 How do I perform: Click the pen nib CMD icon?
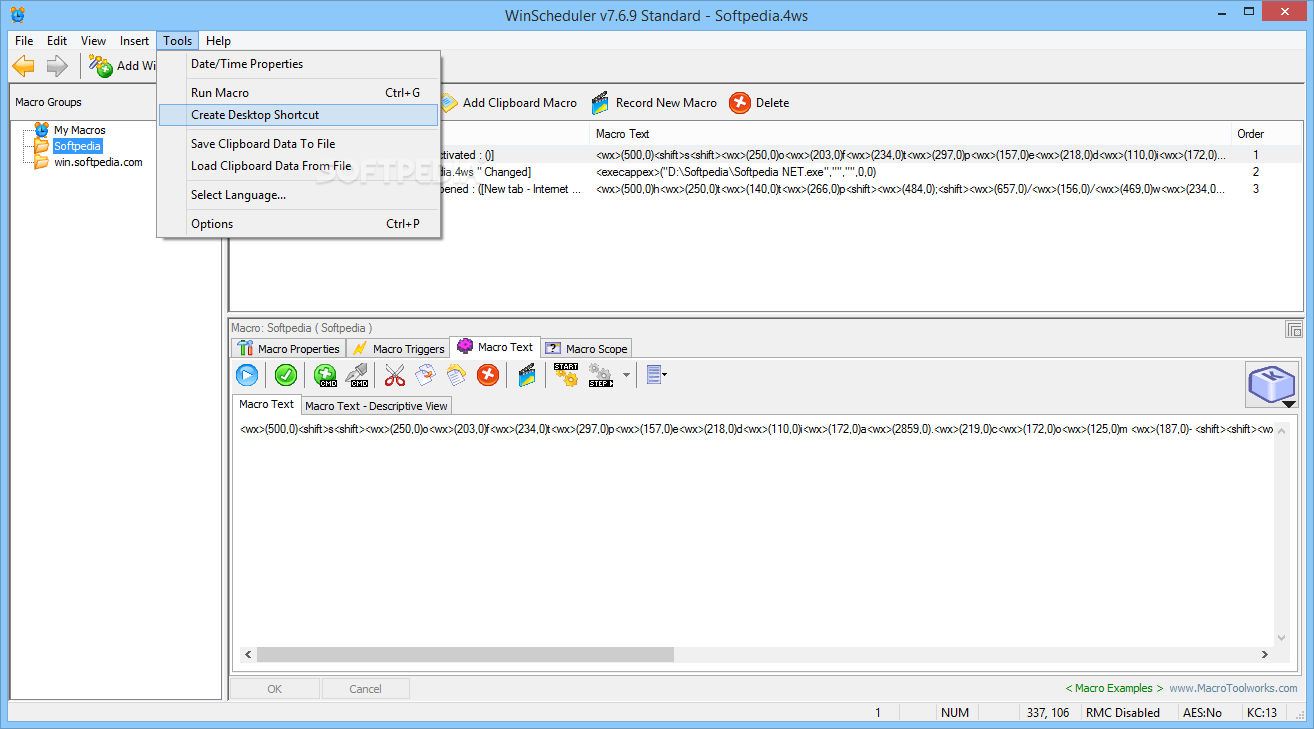pyautogui.click(x=357, y=375)
